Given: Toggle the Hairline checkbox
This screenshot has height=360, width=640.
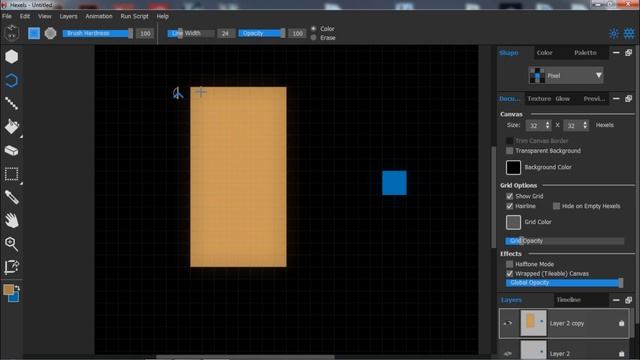Looking at the screenshot, I should pyautogui.click(x=509, y=206).
